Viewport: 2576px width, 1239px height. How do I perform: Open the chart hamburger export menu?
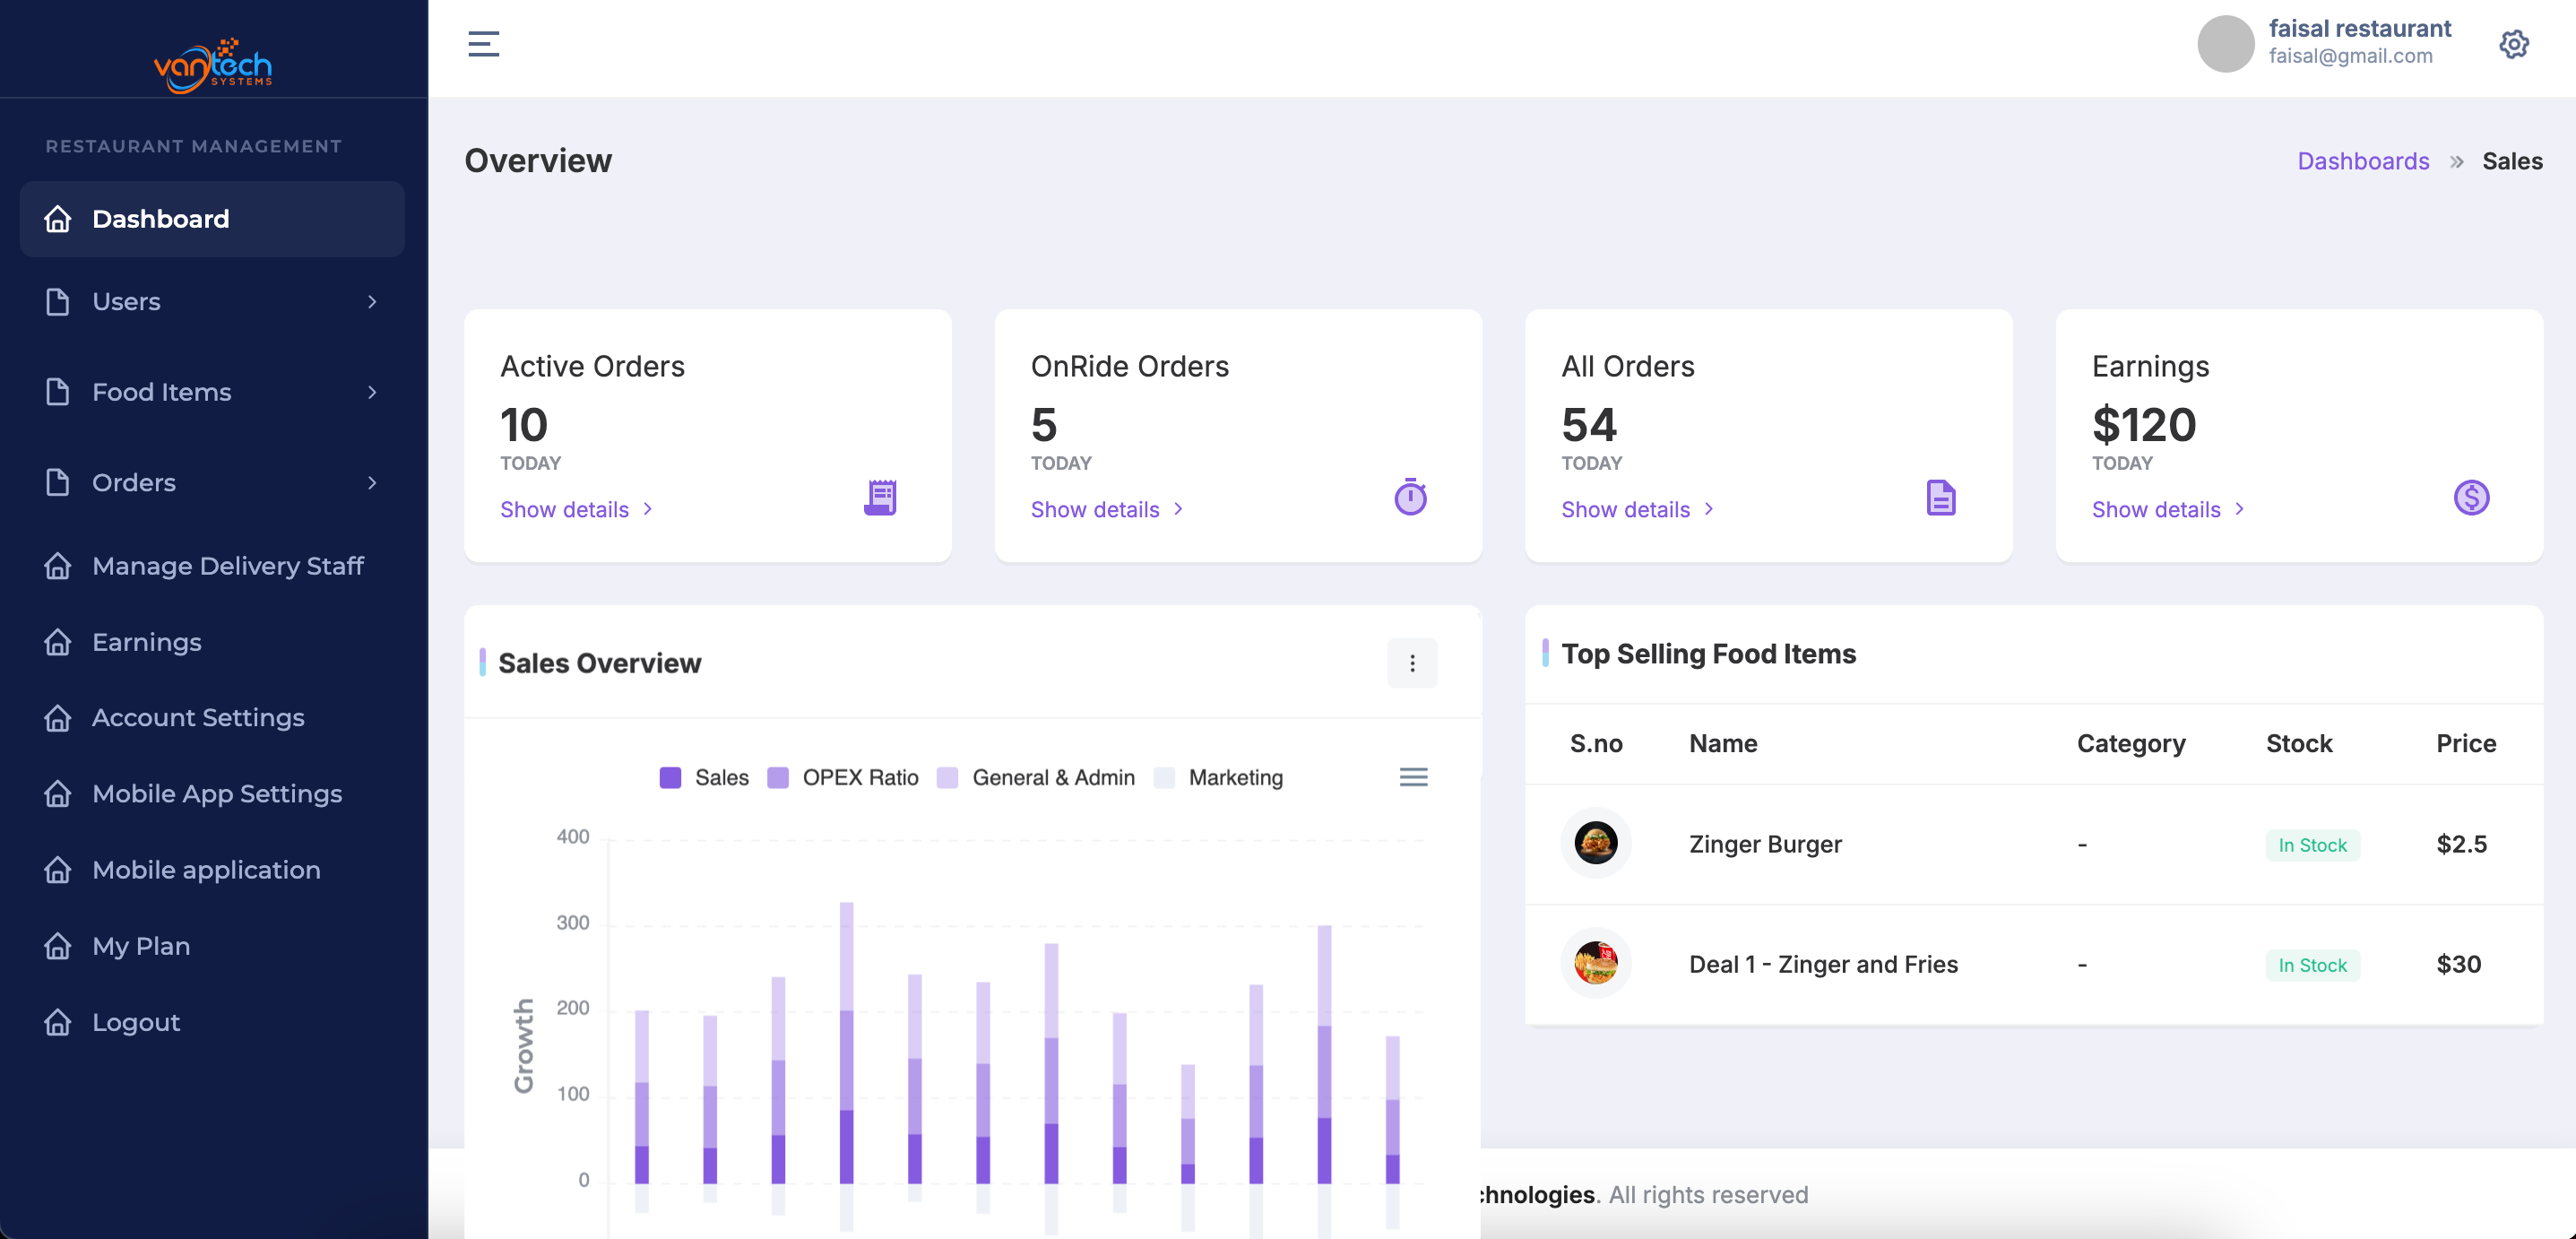coord(1413,777)
